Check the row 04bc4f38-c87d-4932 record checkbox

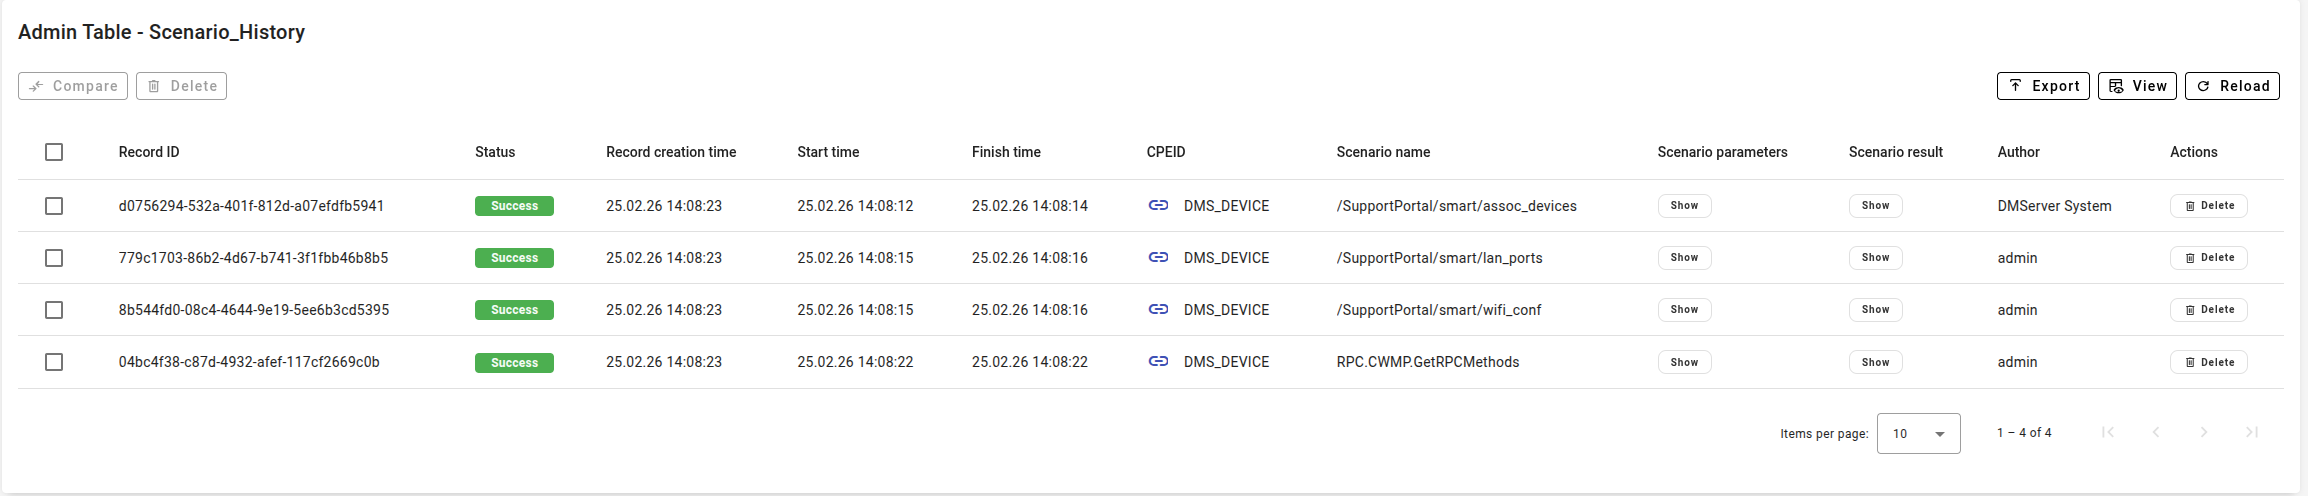point(54,362)
